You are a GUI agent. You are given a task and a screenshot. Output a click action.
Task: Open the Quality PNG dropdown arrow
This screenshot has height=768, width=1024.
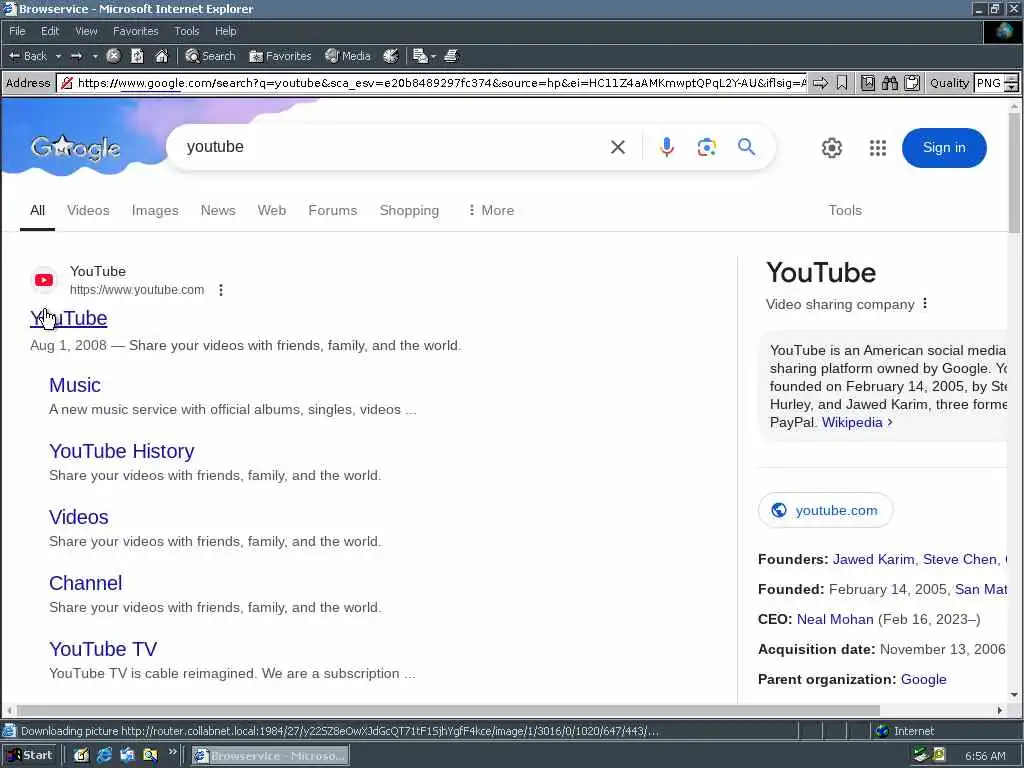point(1012,88)
